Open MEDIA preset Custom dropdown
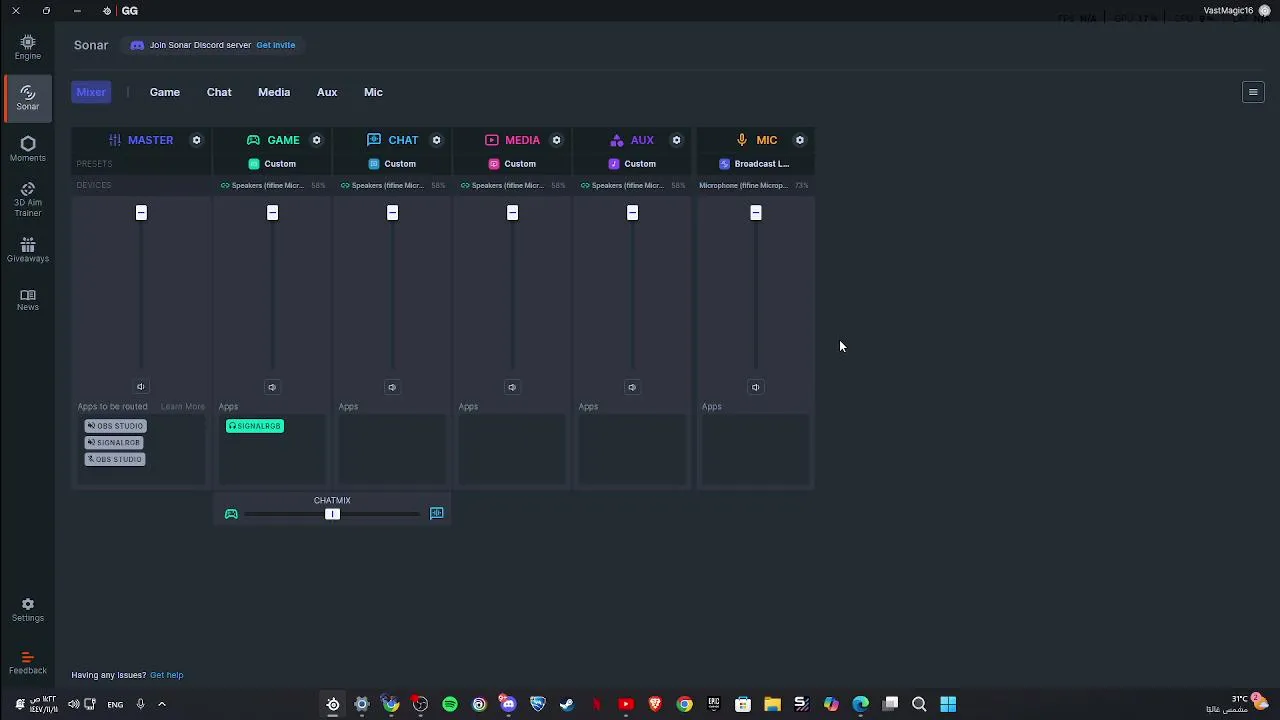1280x720 pixels. coord(512,164)
